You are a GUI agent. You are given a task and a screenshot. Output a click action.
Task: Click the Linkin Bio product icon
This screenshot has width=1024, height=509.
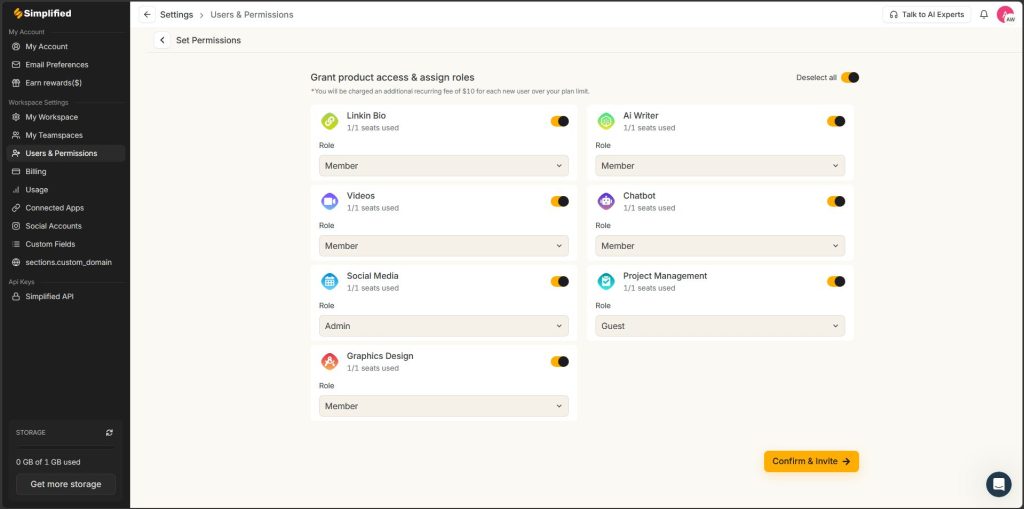(330, 121)
